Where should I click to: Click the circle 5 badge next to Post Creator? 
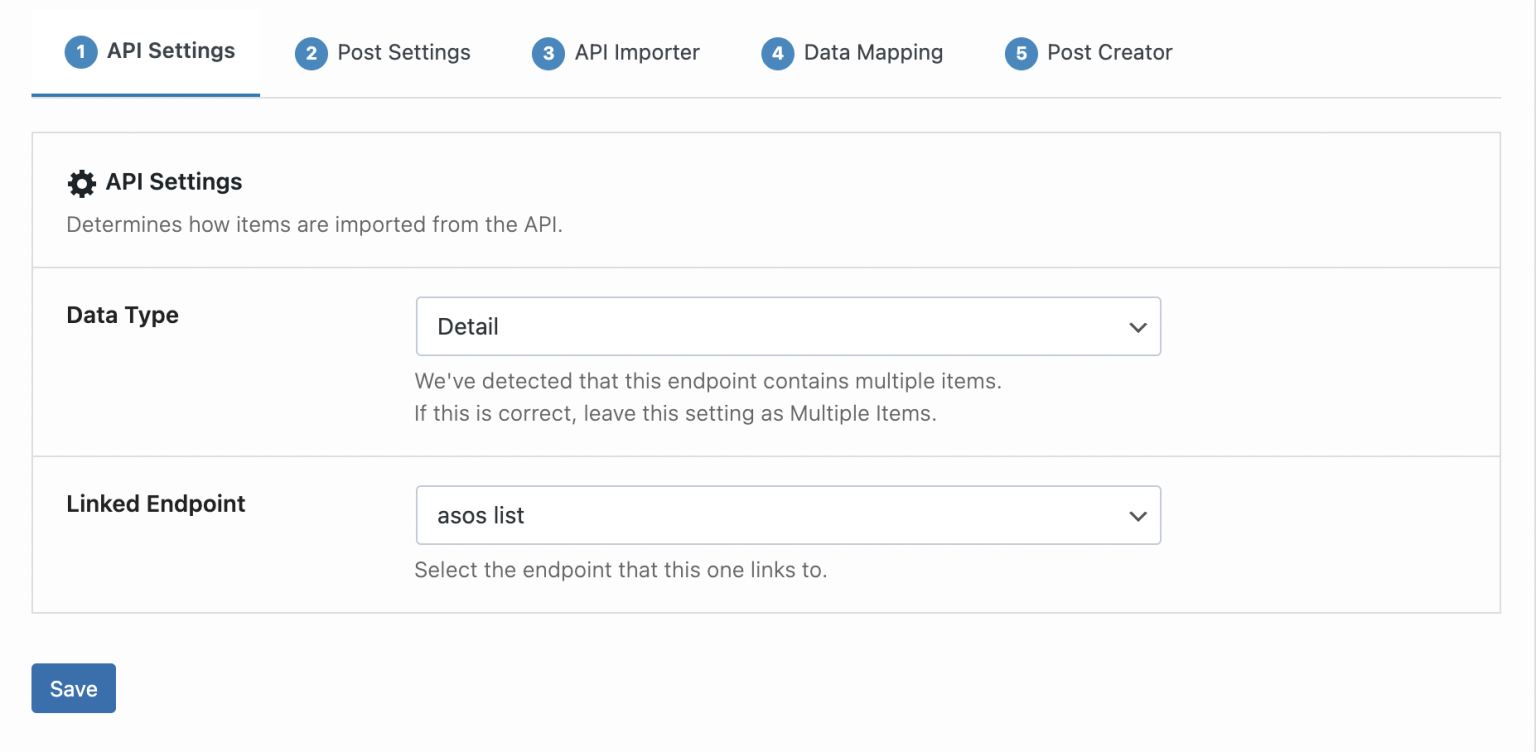[1021, 53]
